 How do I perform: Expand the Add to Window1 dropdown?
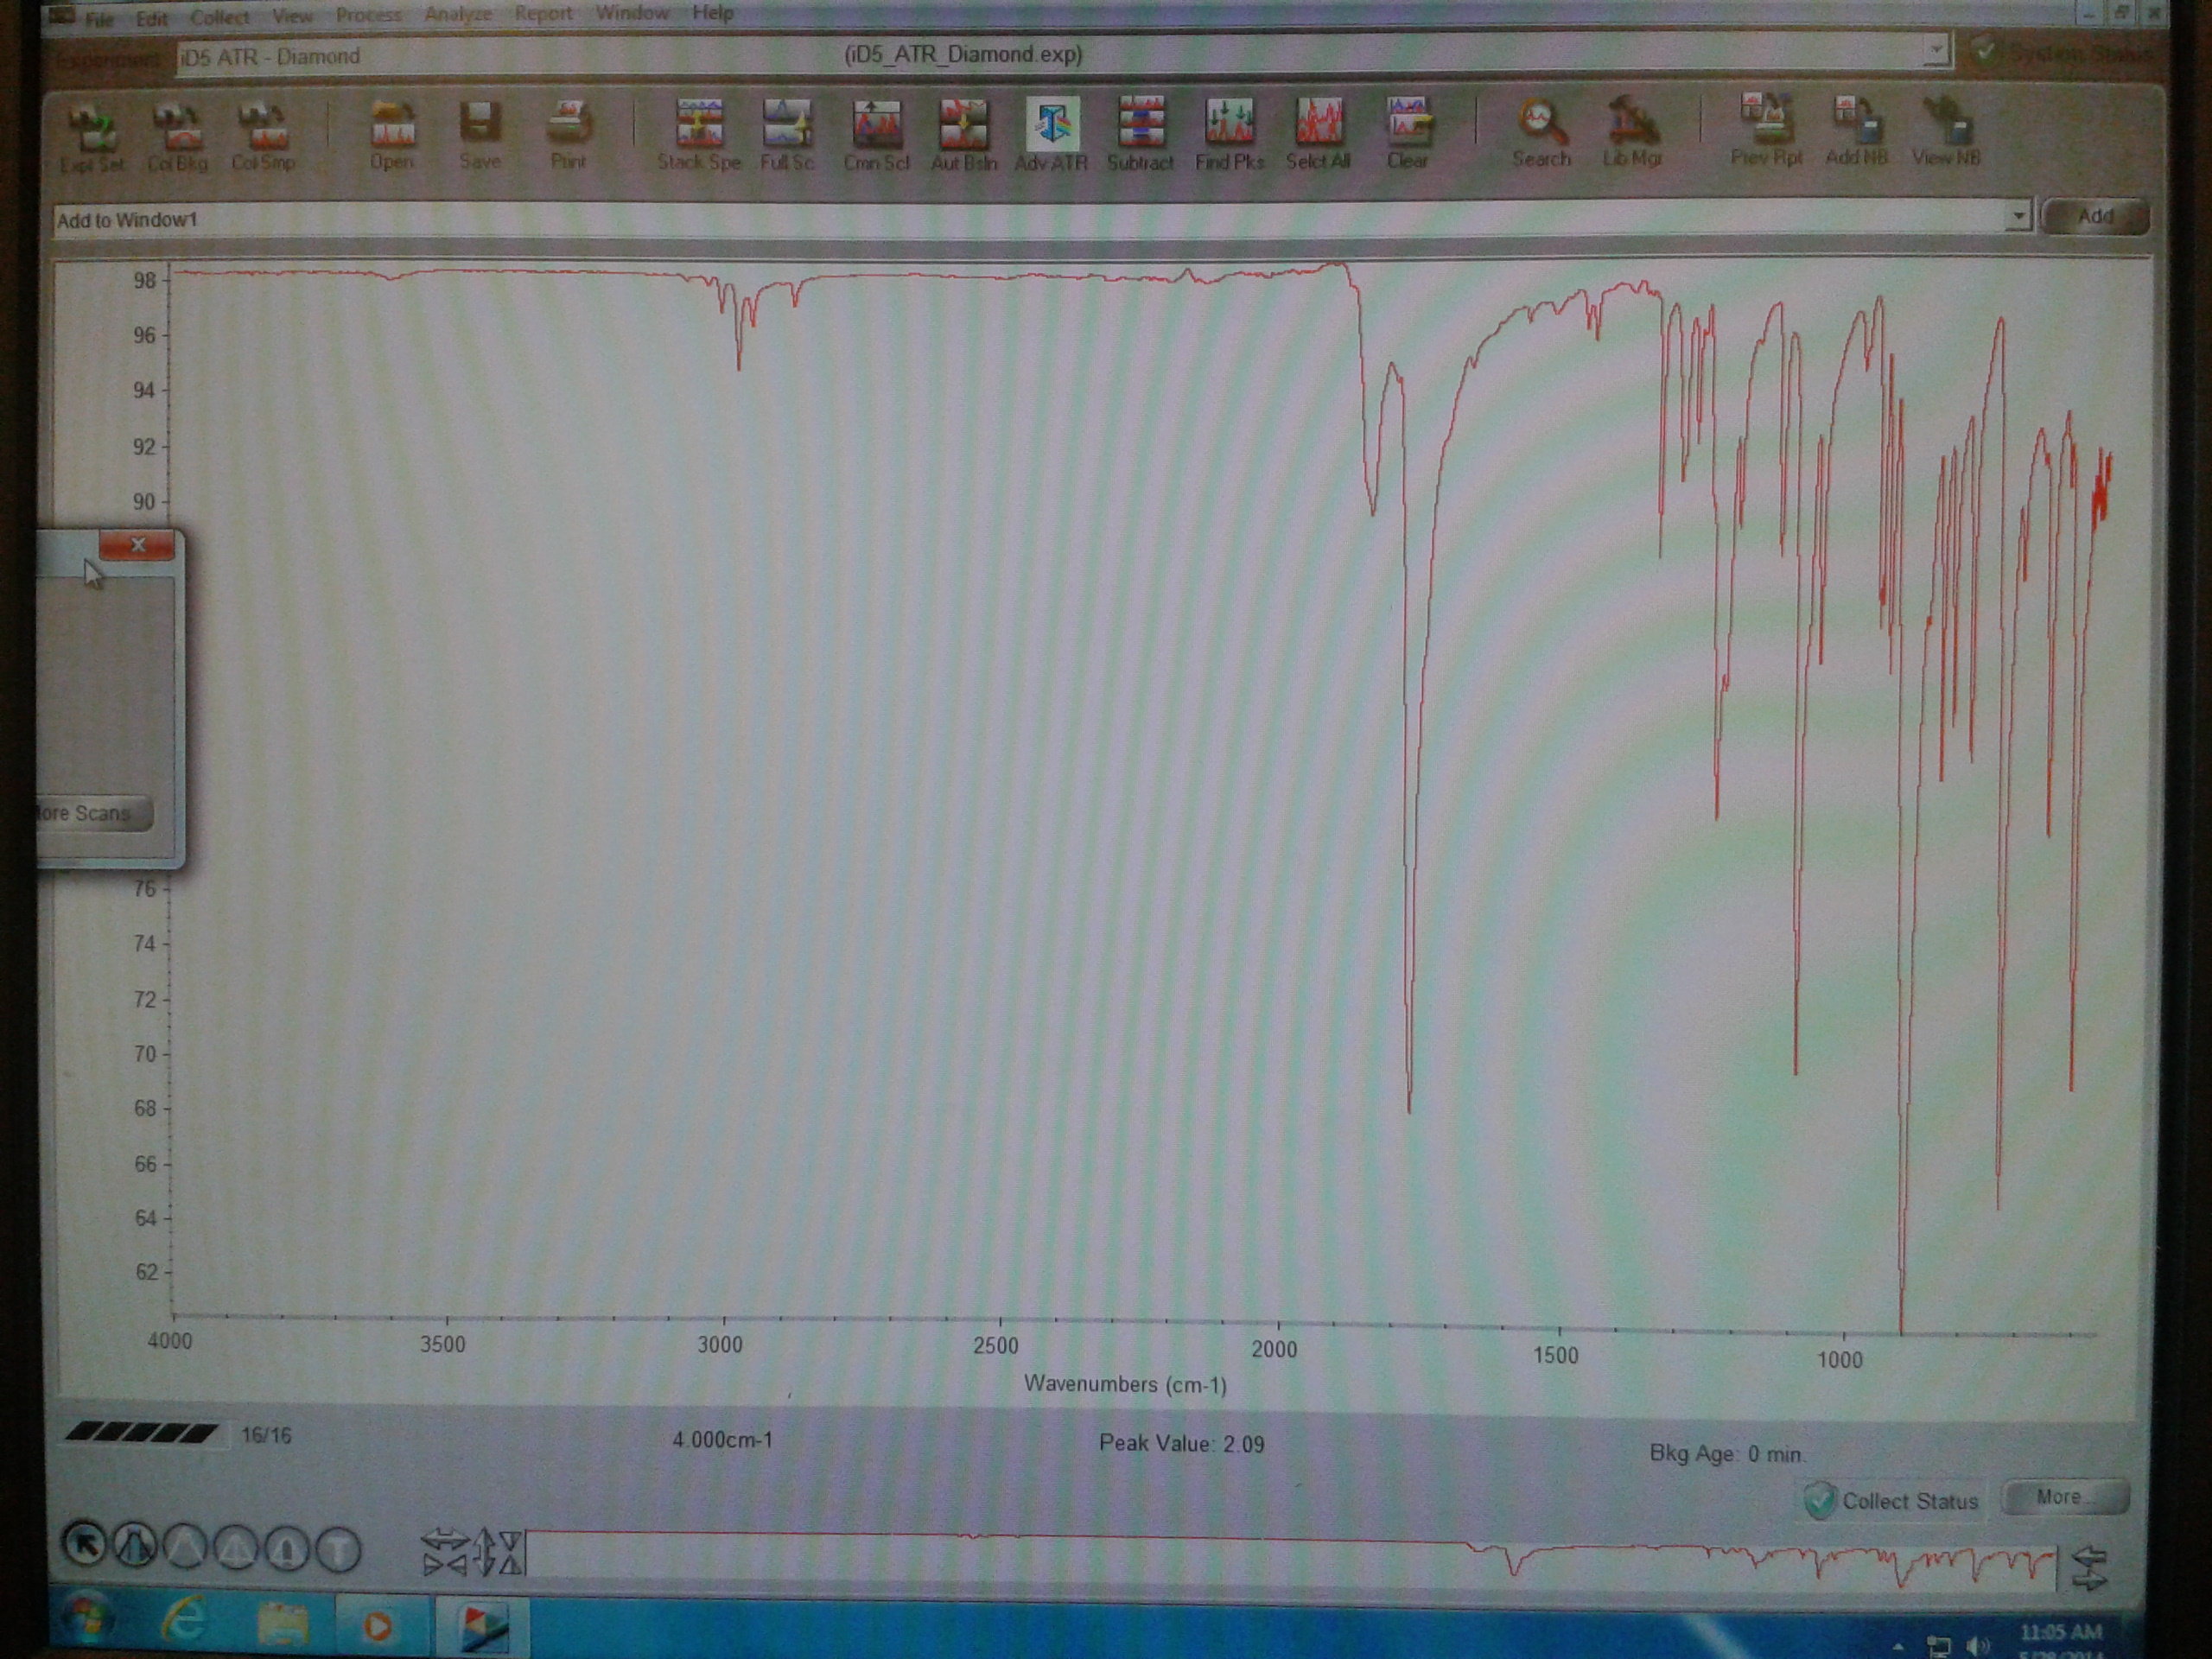(2019, 216)
